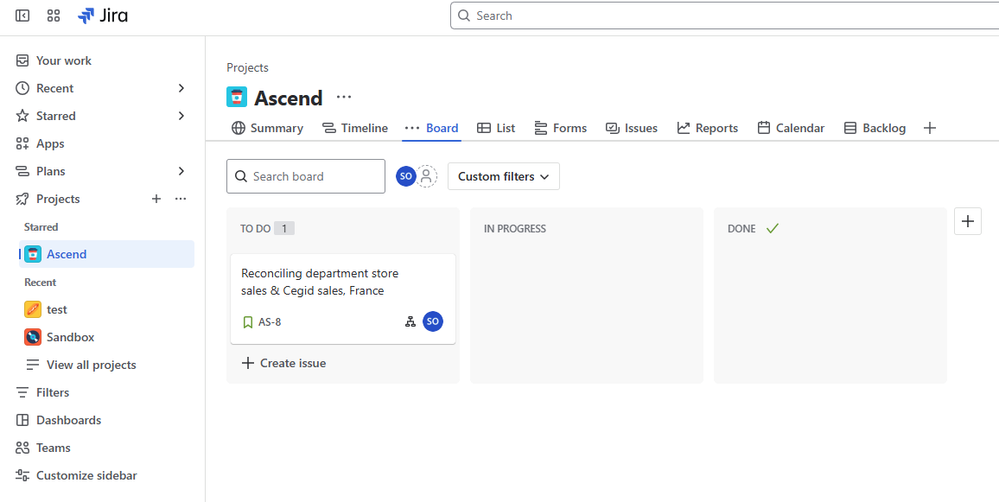The width and height of the screenshot is (999, 502).
Task: Click the AS-8 issue key
Action: point(270,322)
